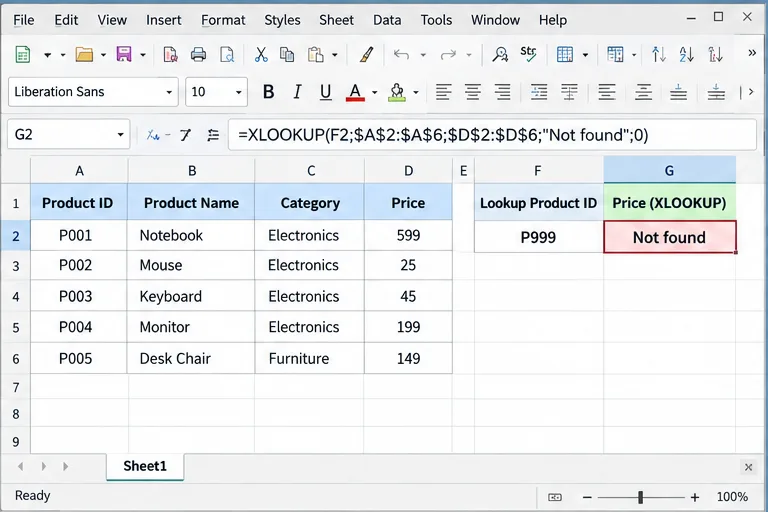Align text left
The width and height of the screenshot is (768, 512).
point(443,92)
